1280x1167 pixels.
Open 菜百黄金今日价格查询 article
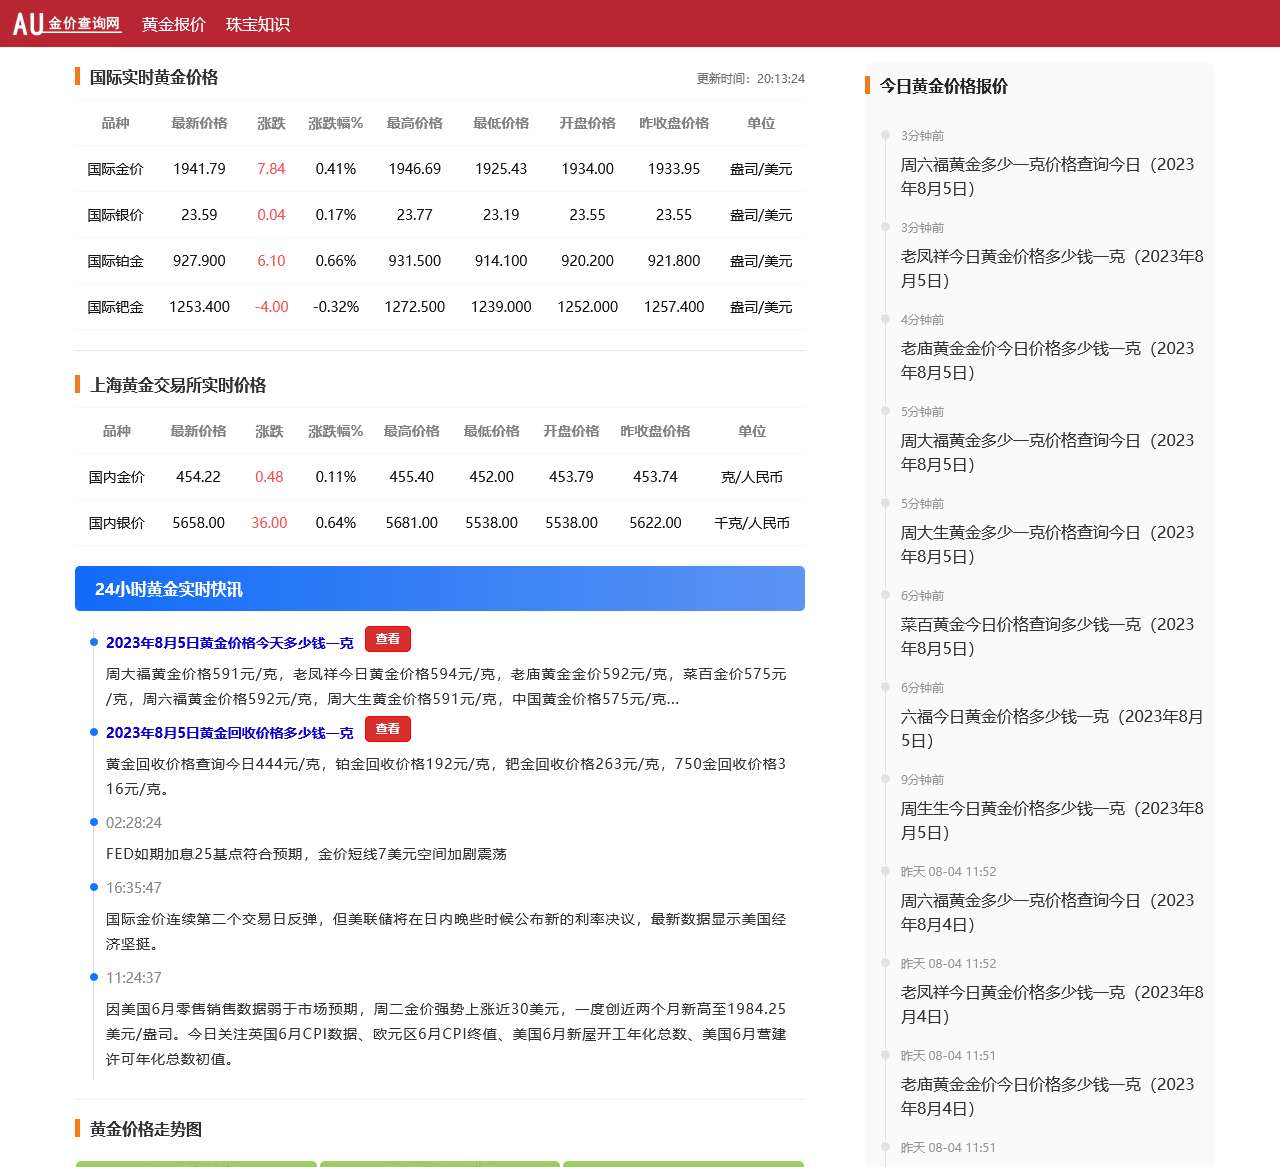tap(1047, 636)
